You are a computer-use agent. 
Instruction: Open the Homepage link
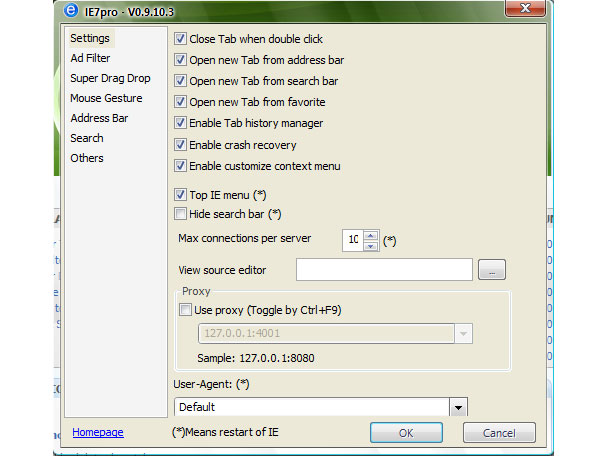pyautogui.click(x=98, y=432)
